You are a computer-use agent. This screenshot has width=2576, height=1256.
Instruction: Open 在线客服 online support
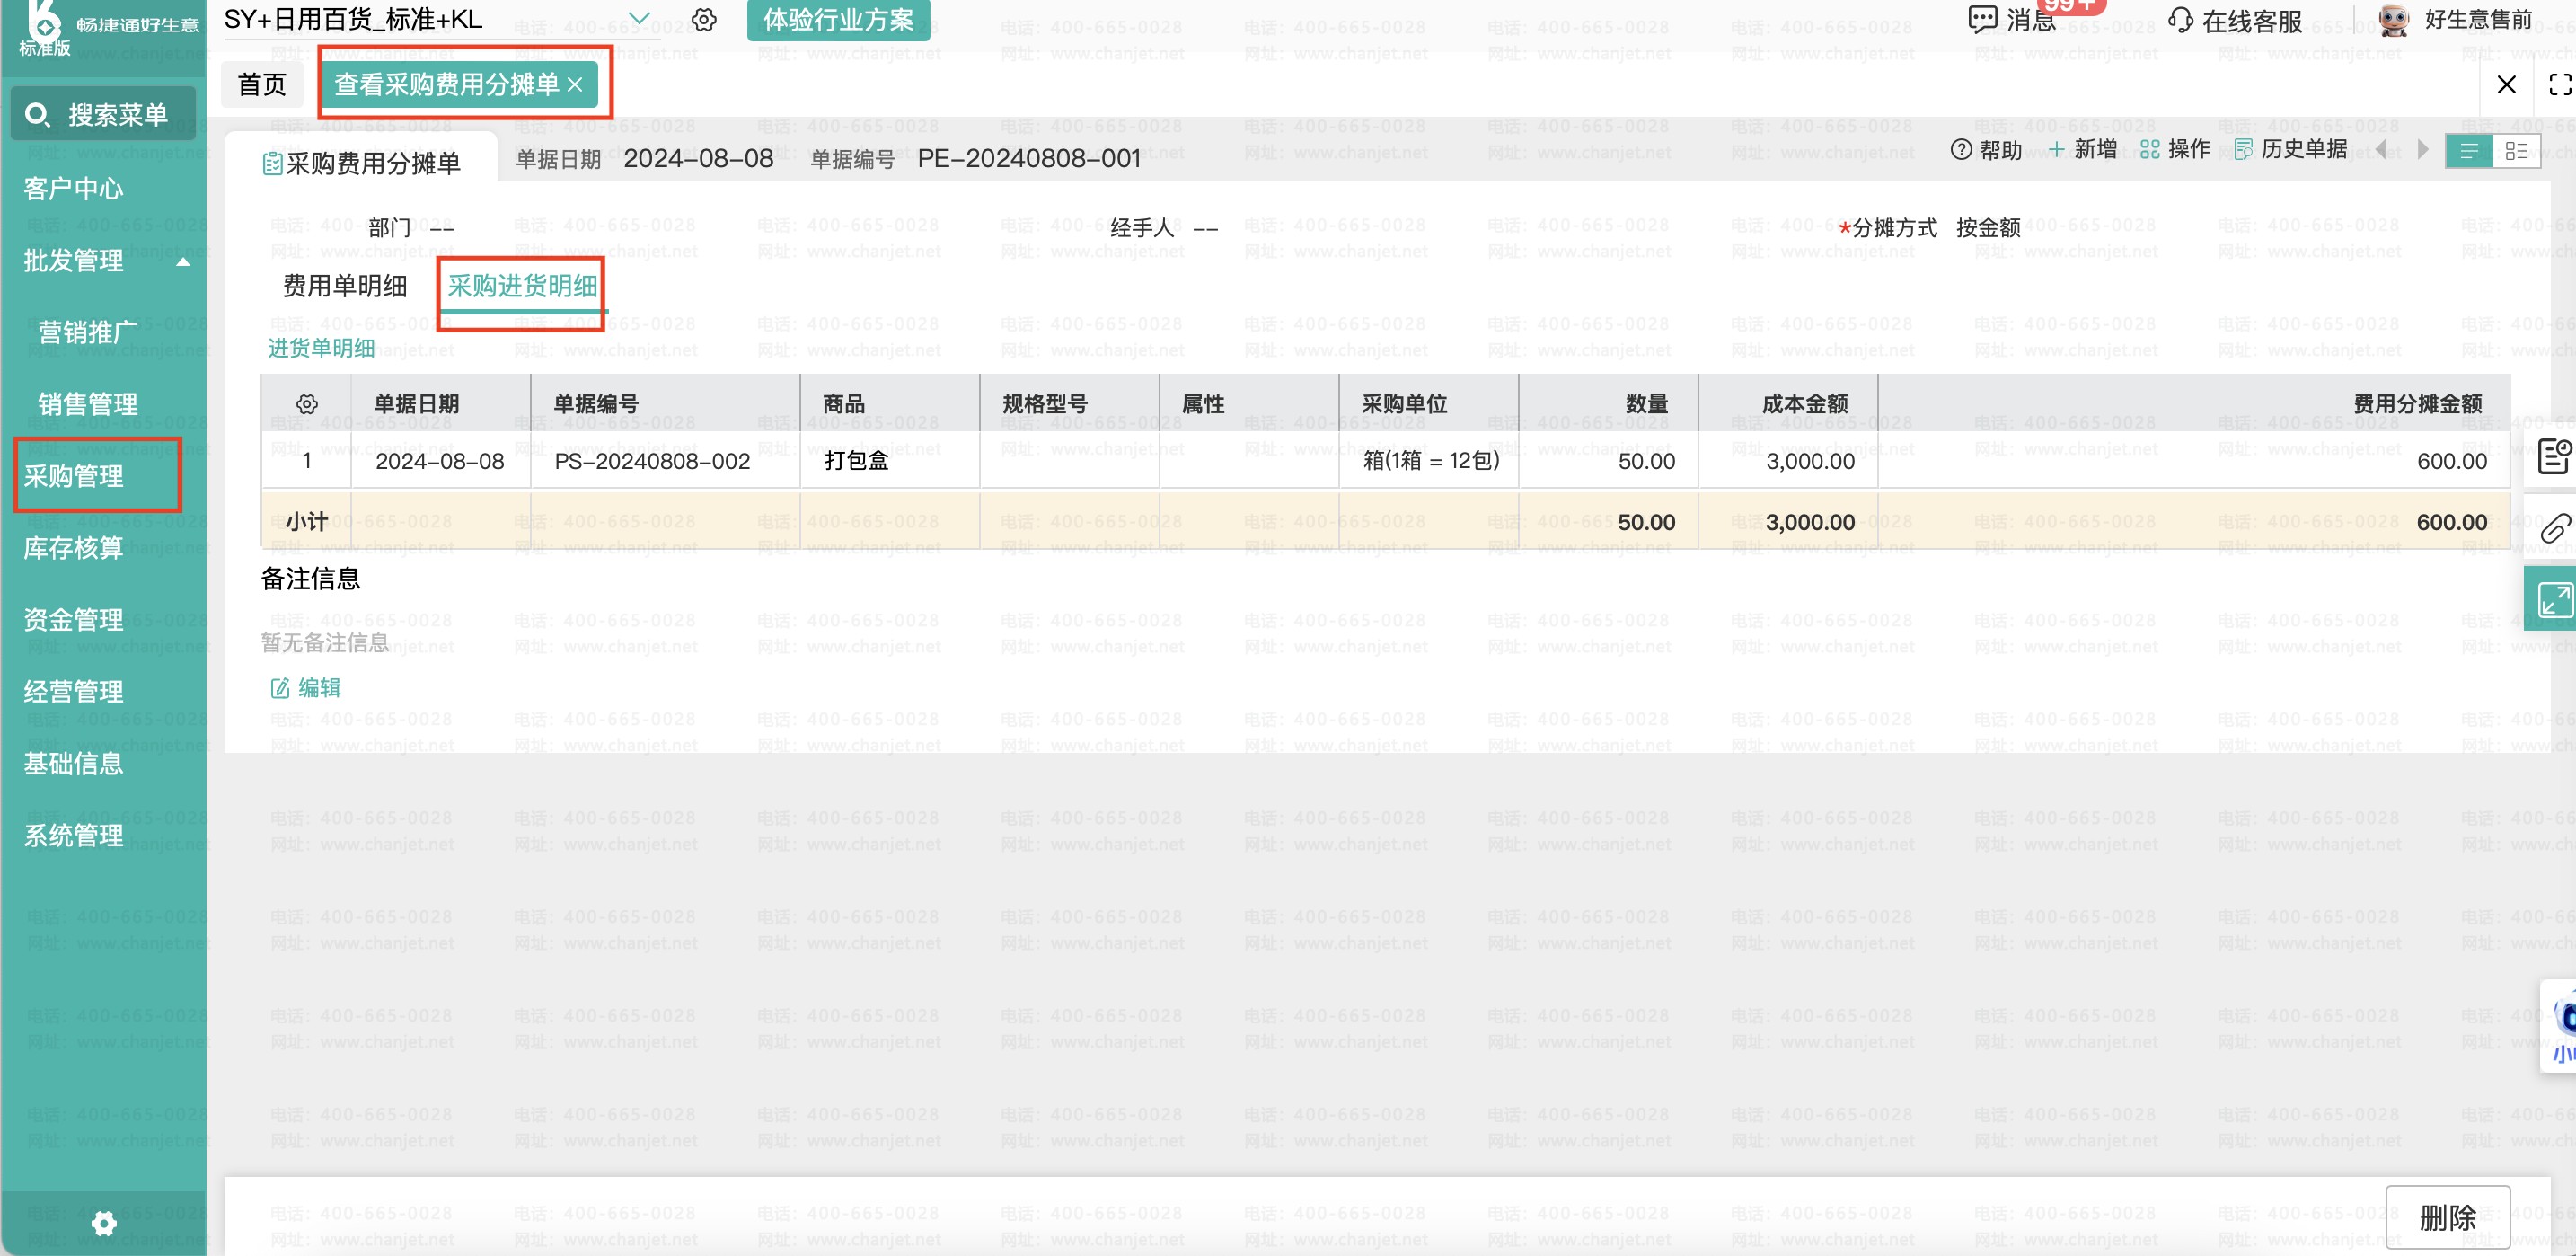2236,20
